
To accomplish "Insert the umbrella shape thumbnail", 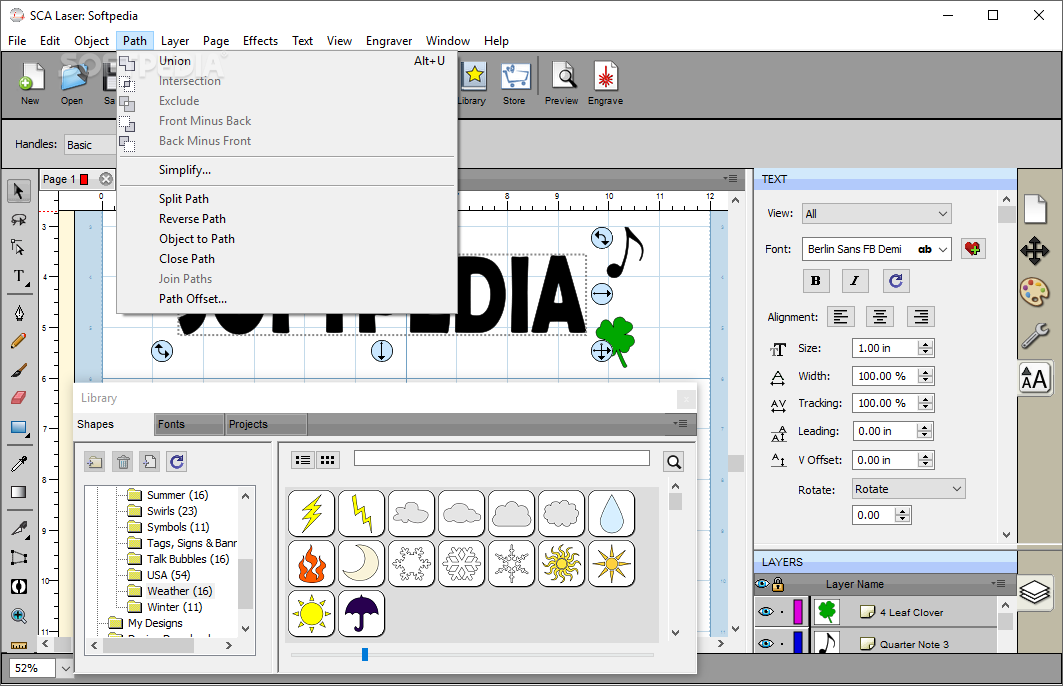I will click(x=361, y=613).
